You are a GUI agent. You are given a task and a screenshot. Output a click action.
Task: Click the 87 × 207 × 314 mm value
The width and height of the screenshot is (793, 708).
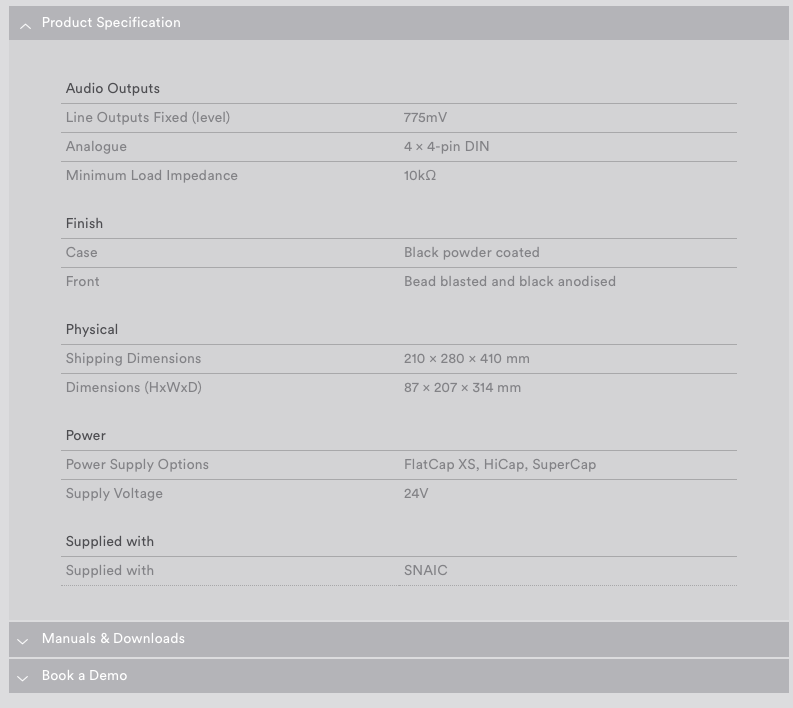pyautogui.click(x=462, y=388)
